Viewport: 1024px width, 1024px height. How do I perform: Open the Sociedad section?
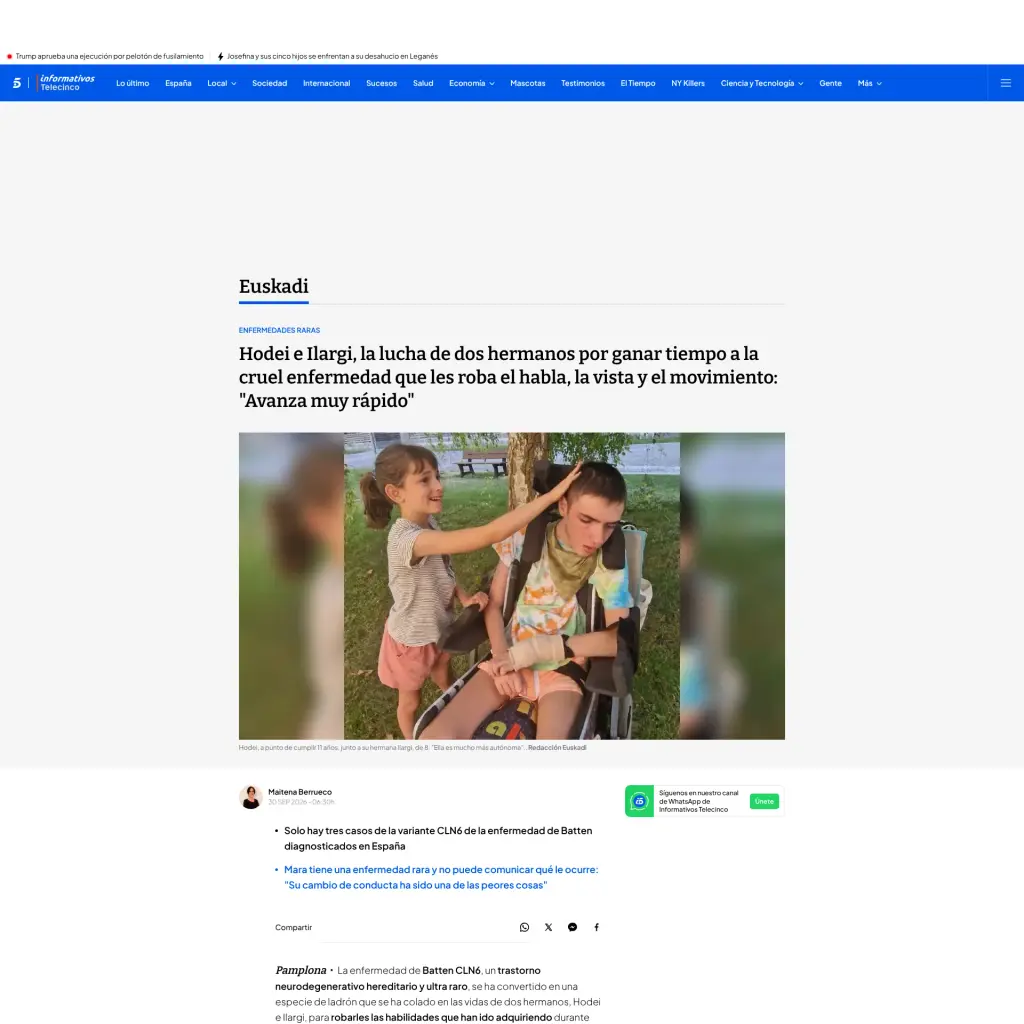(x=270, y=83)
